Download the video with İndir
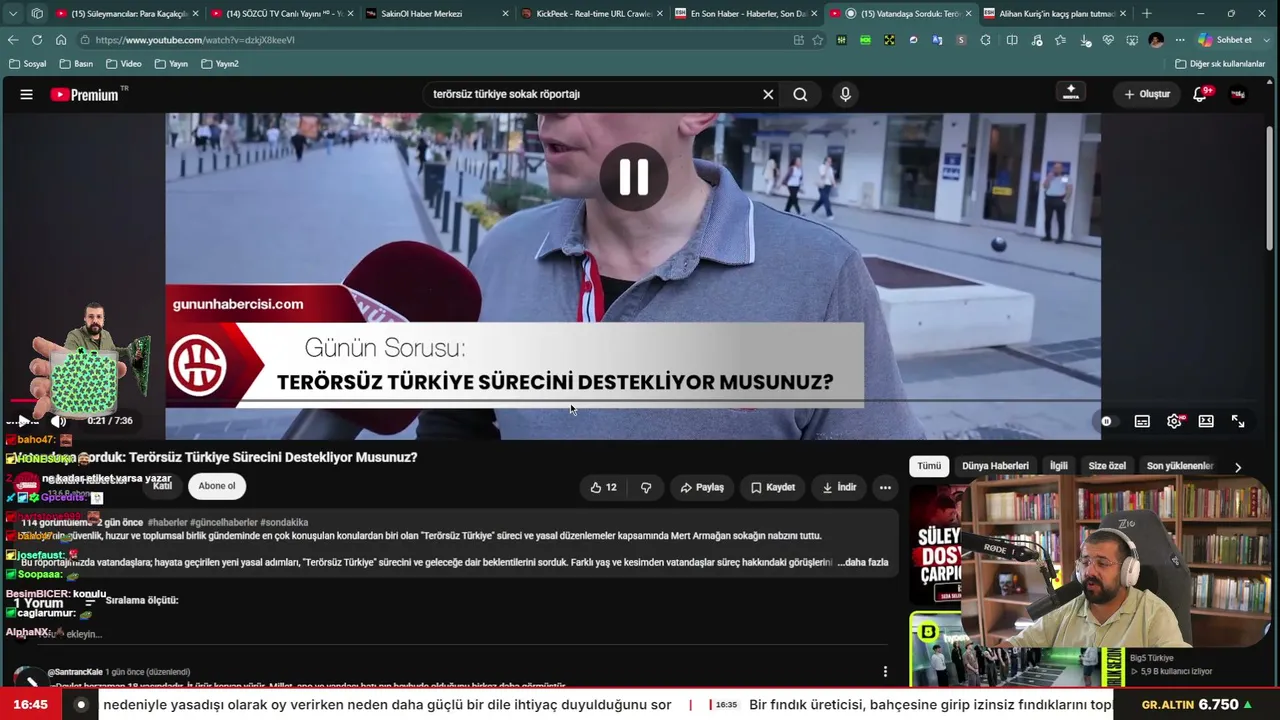This screenshot has height=720, width=1280. click(x=839, y=487)
